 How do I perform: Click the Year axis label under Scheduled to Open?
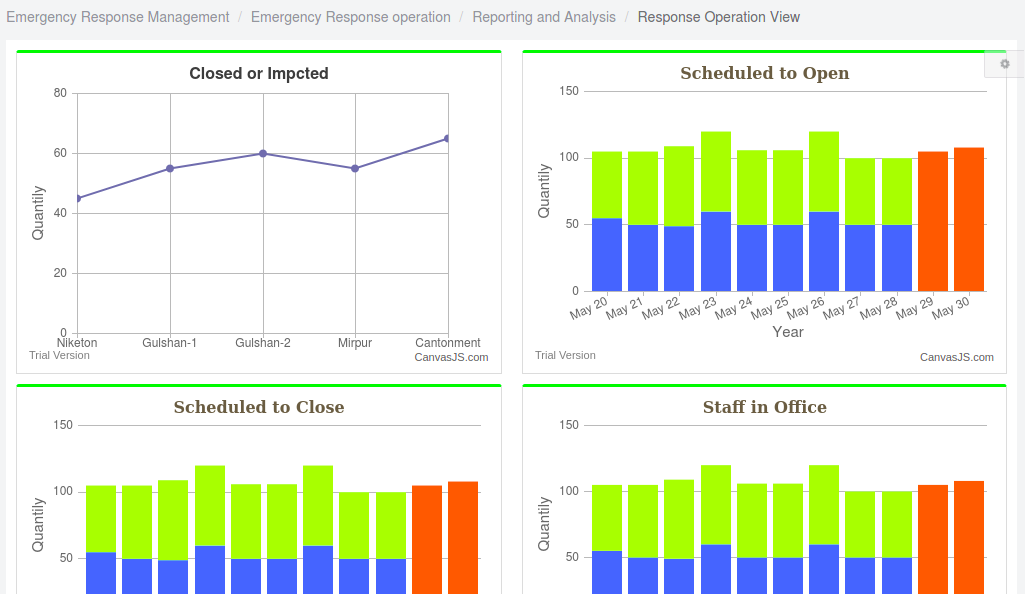click(x=787, y=332)
